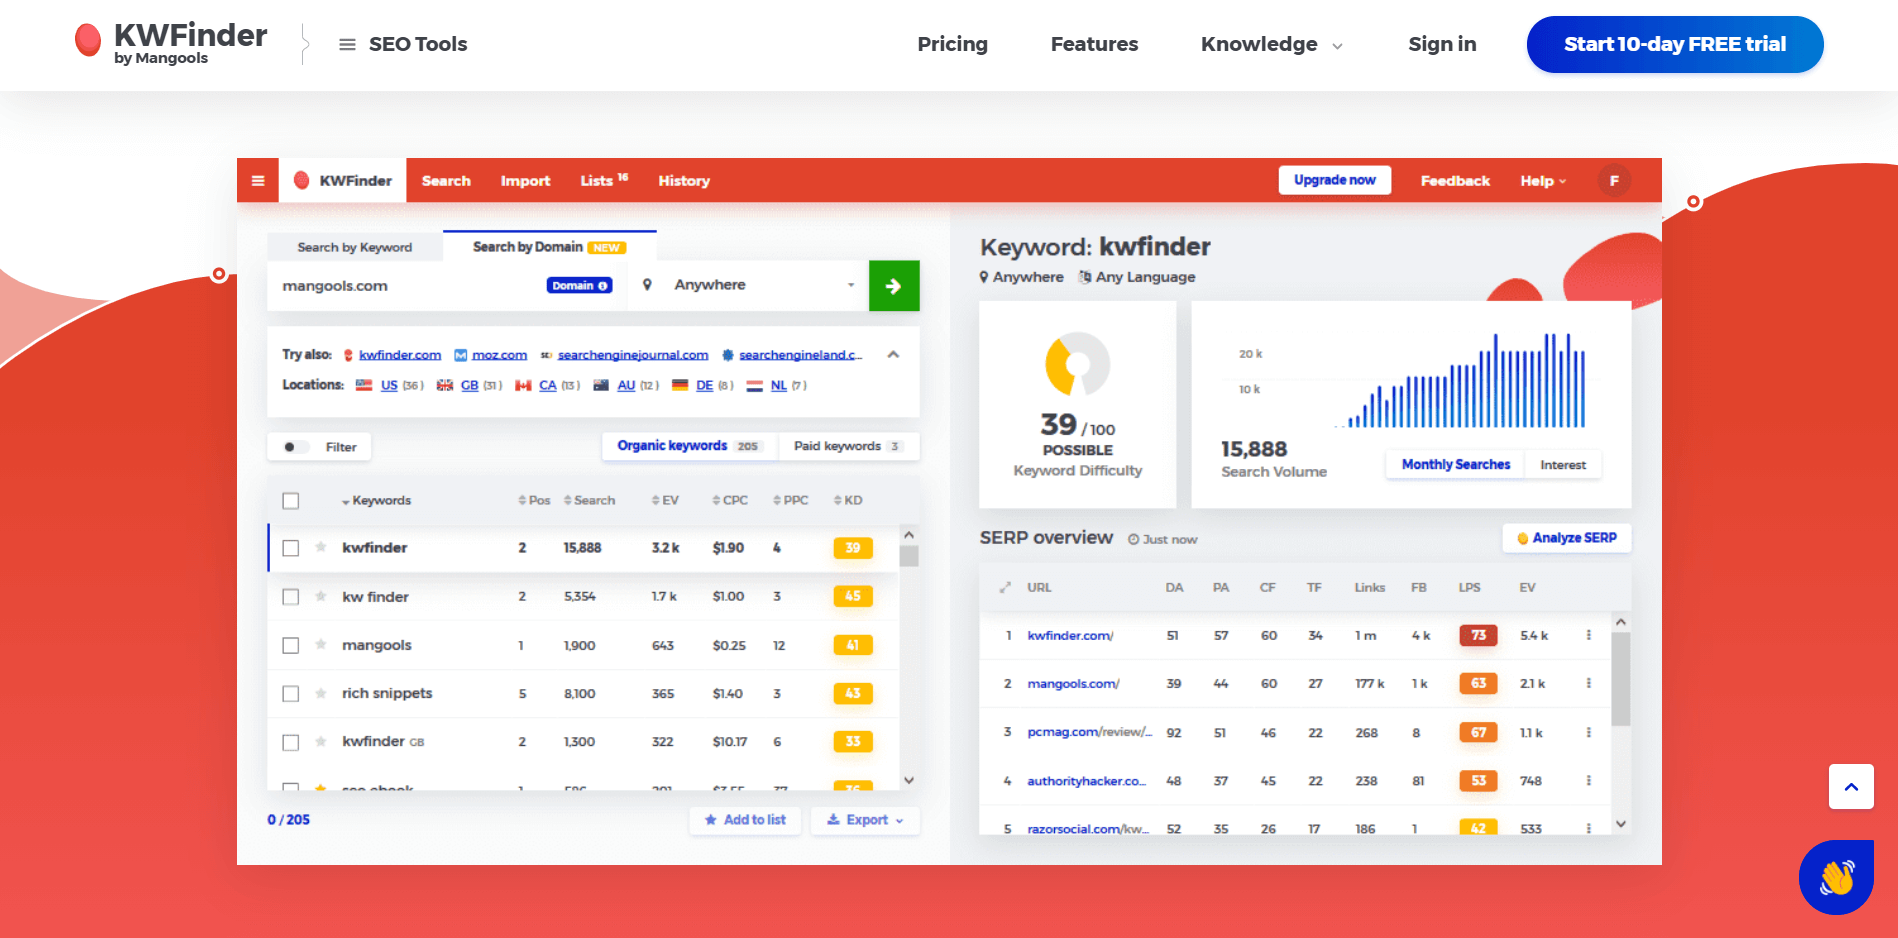The width and height of the screenshot is (1898, 938).
Task: Sort by the KD column header
Action: pyautogui.click(x=848, y=500)
